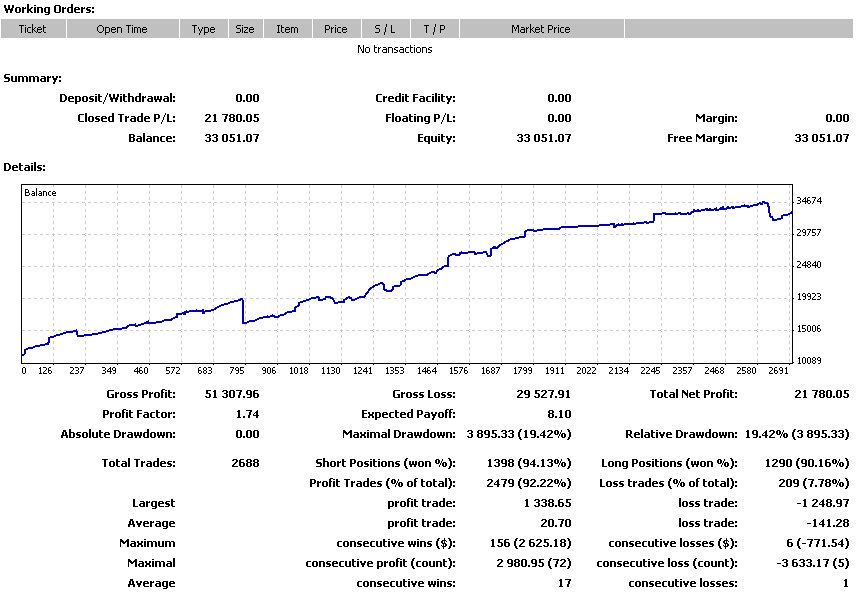Click the T / P column header

pos(434,29)
